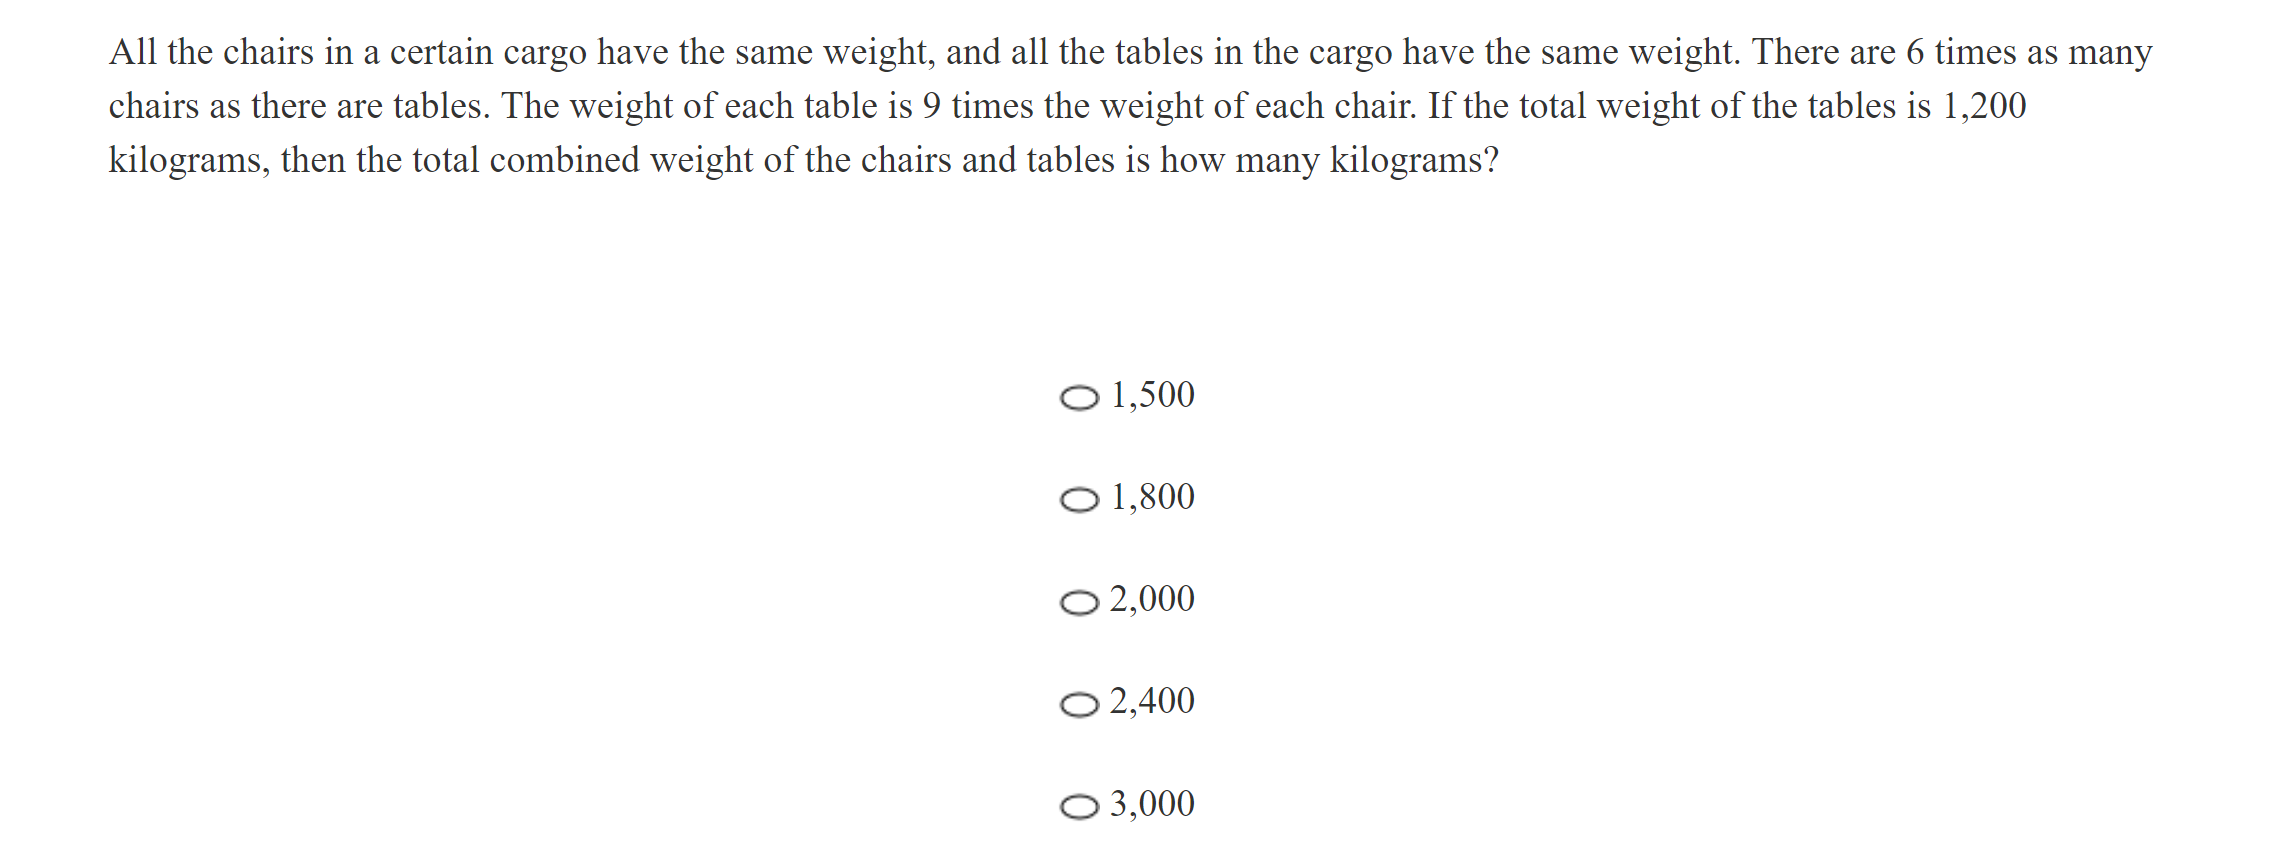2295x860 pixels.
Task: Pick the smallest answer value listed
Action: point(1080,397)
